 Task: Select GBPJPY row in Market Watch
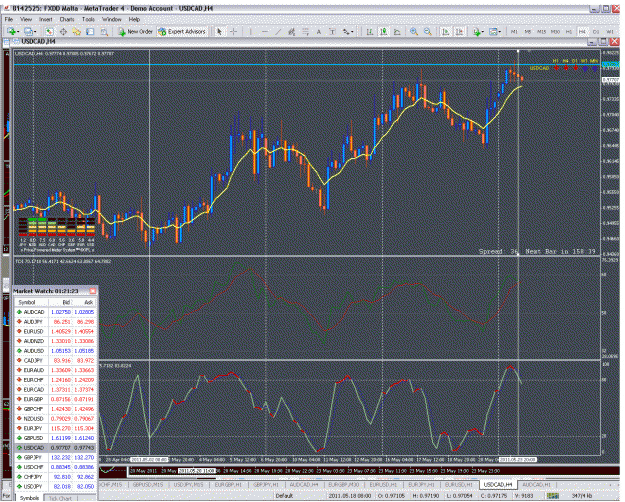pyautogui.click(x=55, y=457)
